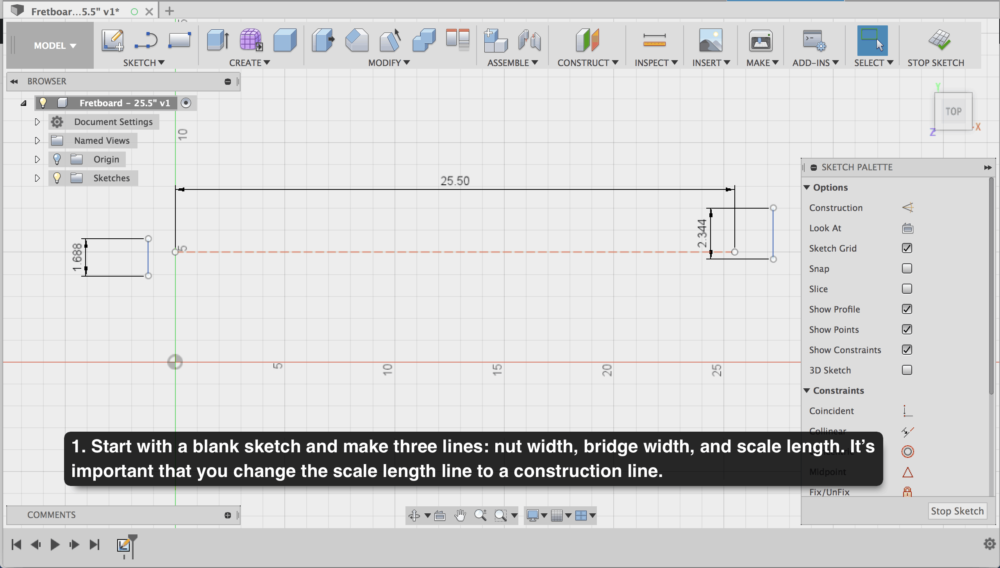Disable the Sketch Grid checkbox
1000x568 pixels.
tap(907, 248)
